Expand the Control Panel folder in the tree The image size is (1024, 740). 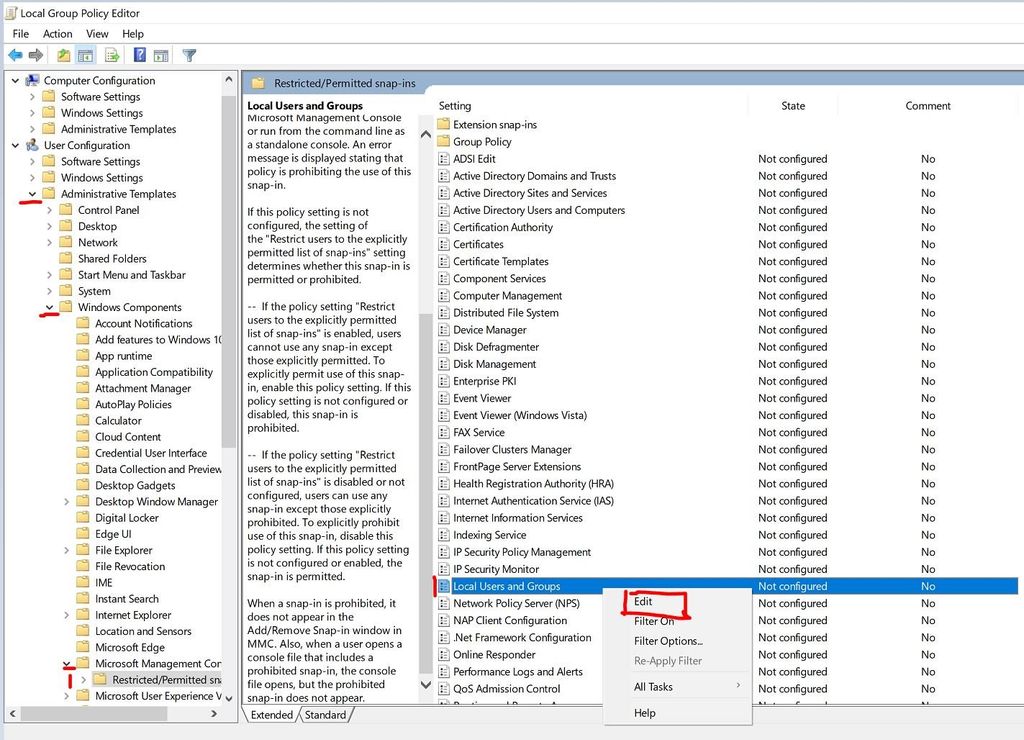(x=50, y=210)
